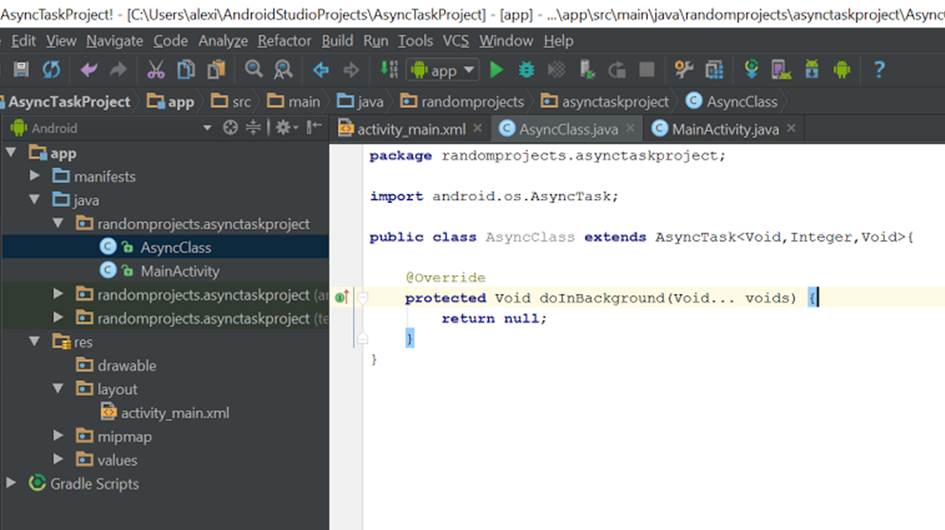Open the Window menu

pos(506,41)
